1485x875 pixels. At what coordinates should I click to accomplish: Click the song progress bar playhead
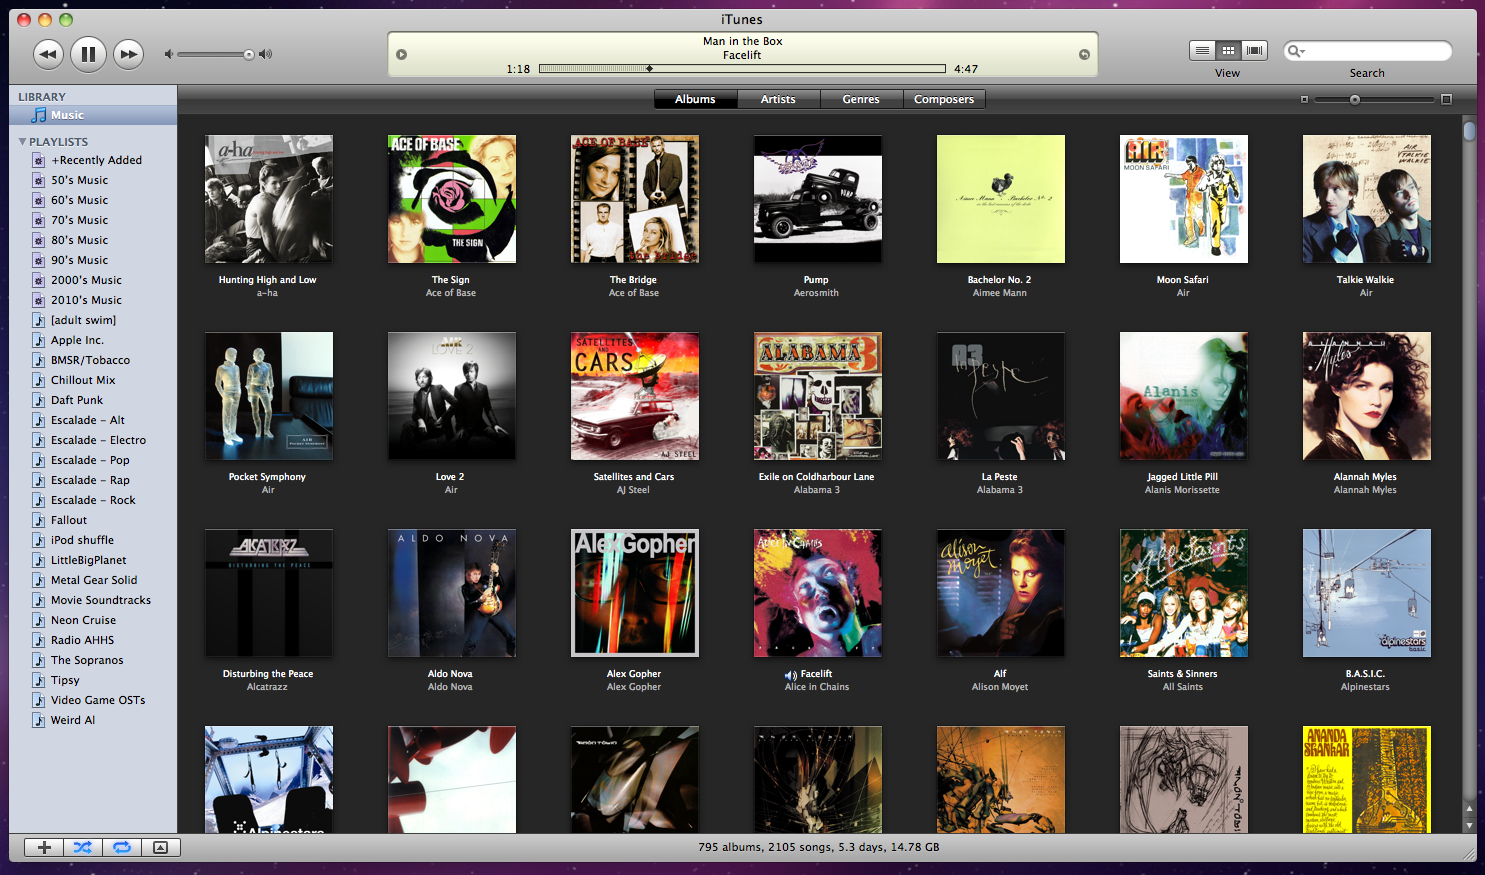click(x=650, y=69)
